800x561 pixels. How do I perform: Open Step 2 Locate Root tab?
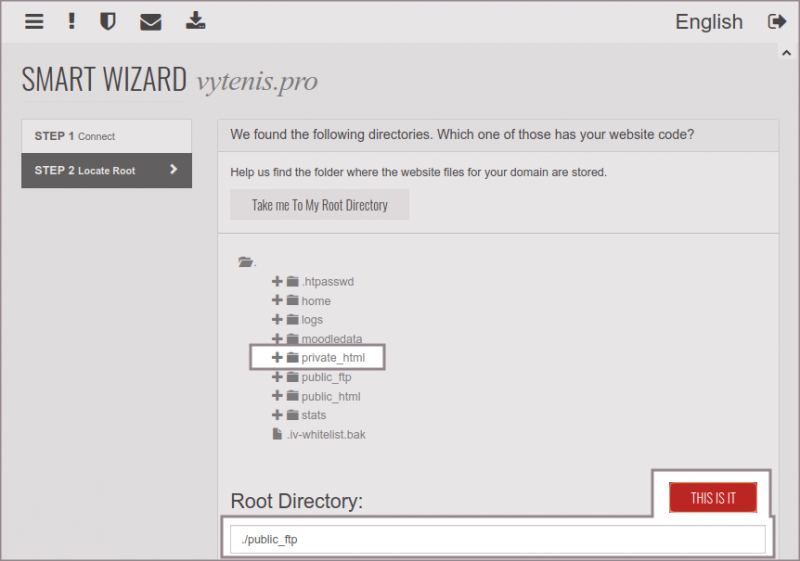106,170
